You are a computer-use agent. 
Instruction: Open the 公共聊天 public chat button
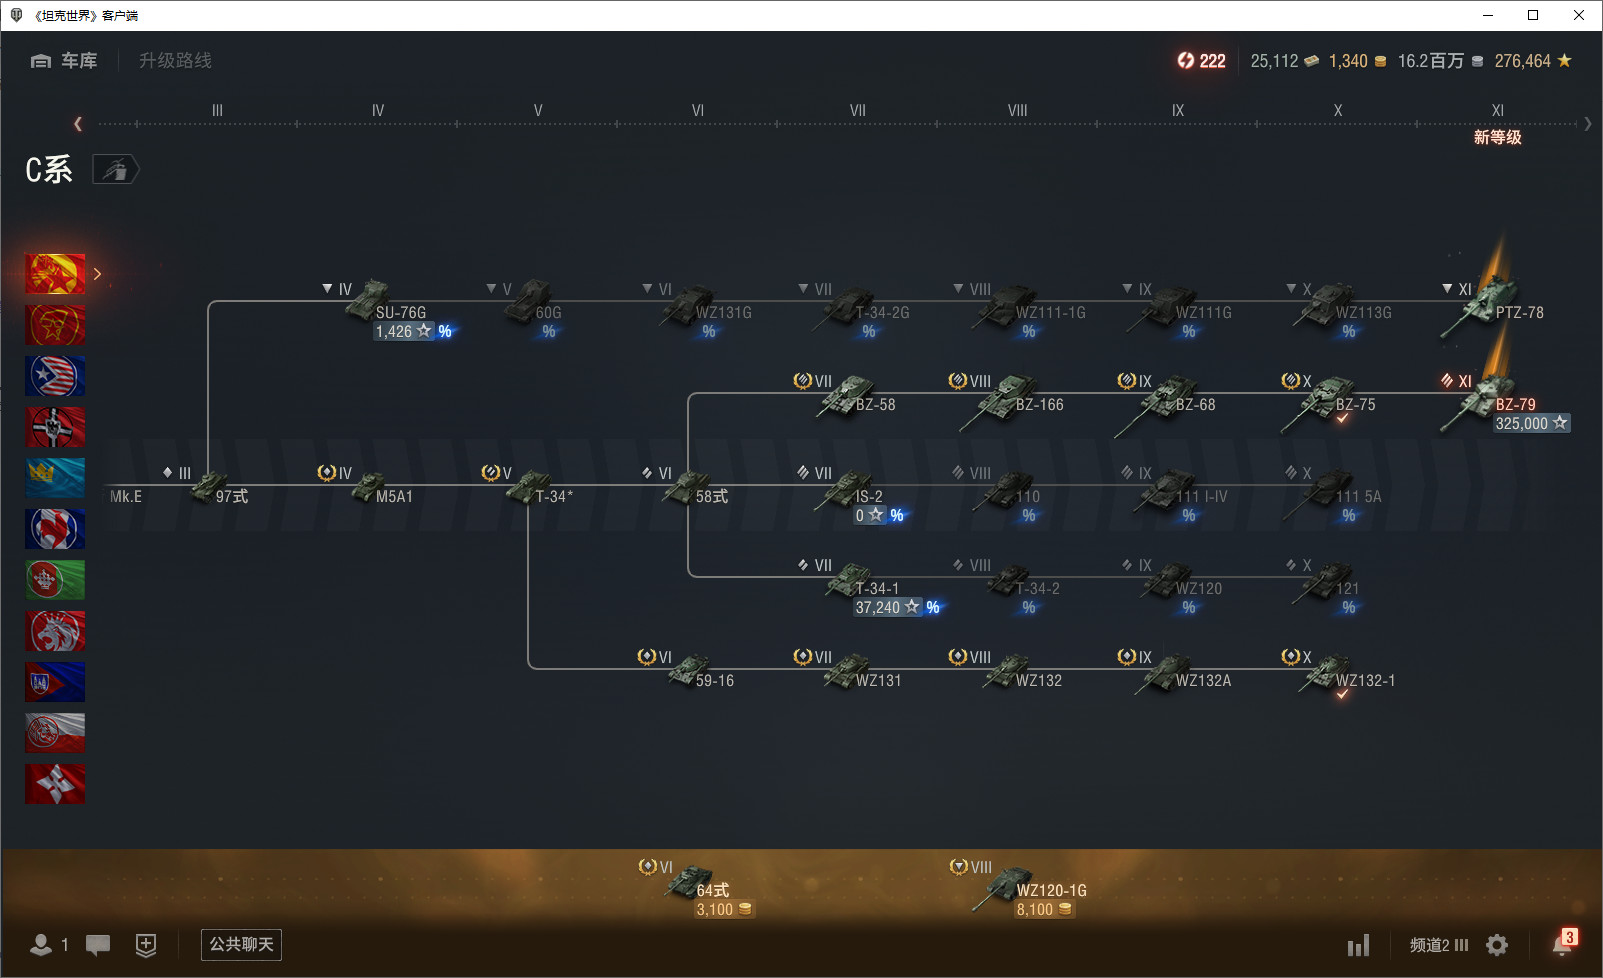coord(241,945)
